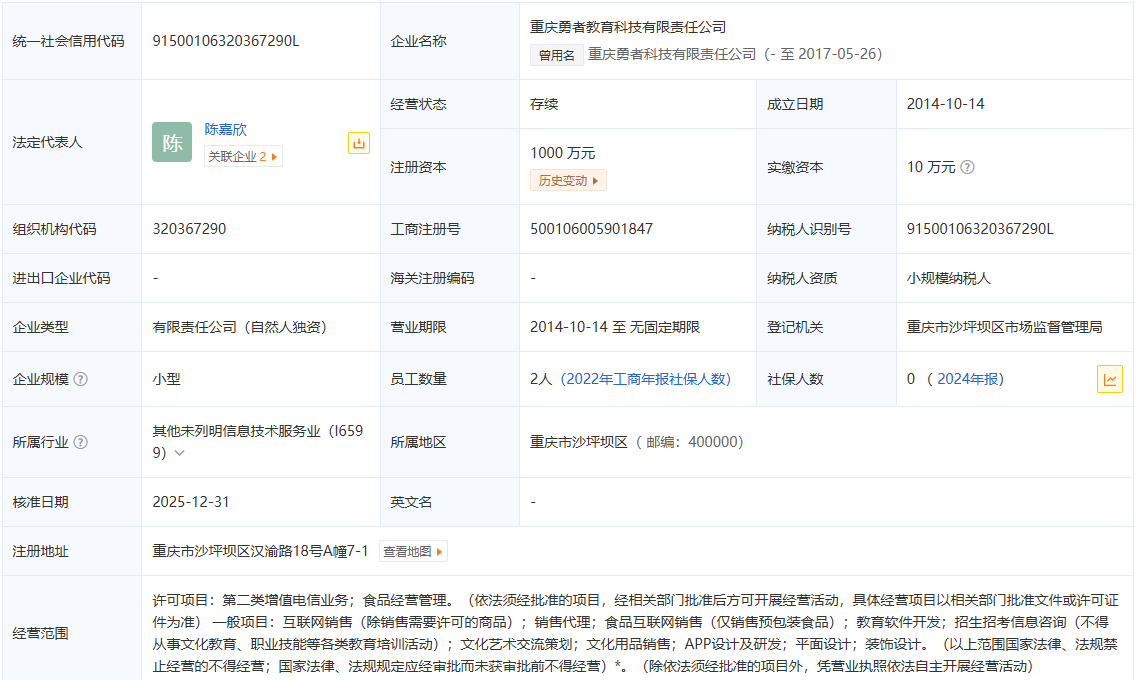Click the organization code 320367290
1139x680 pixels.
click(190, 229)
